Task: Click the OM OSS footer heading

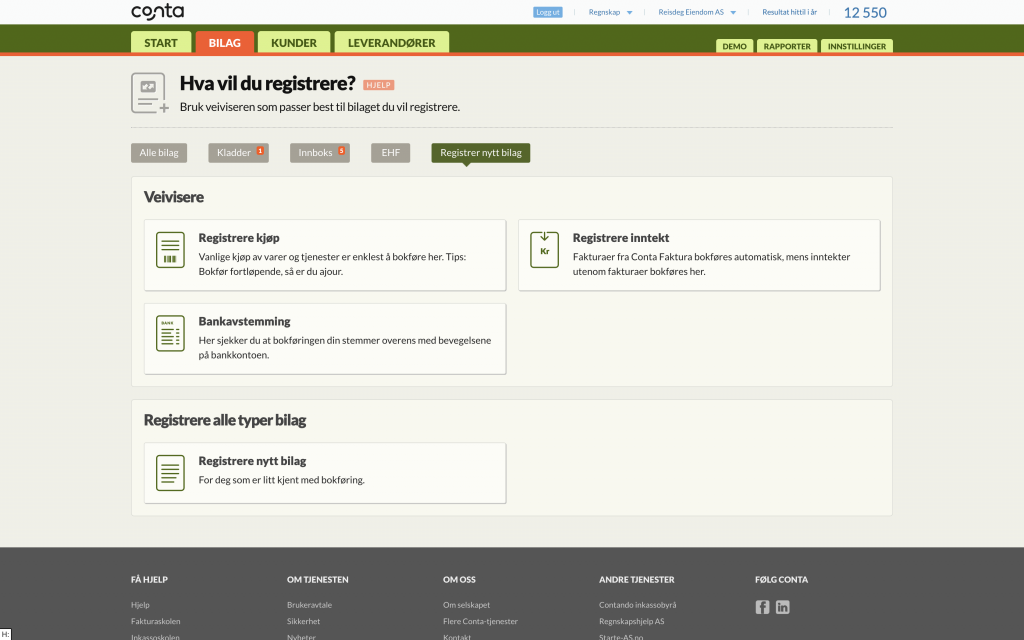Action: point(459,579)
